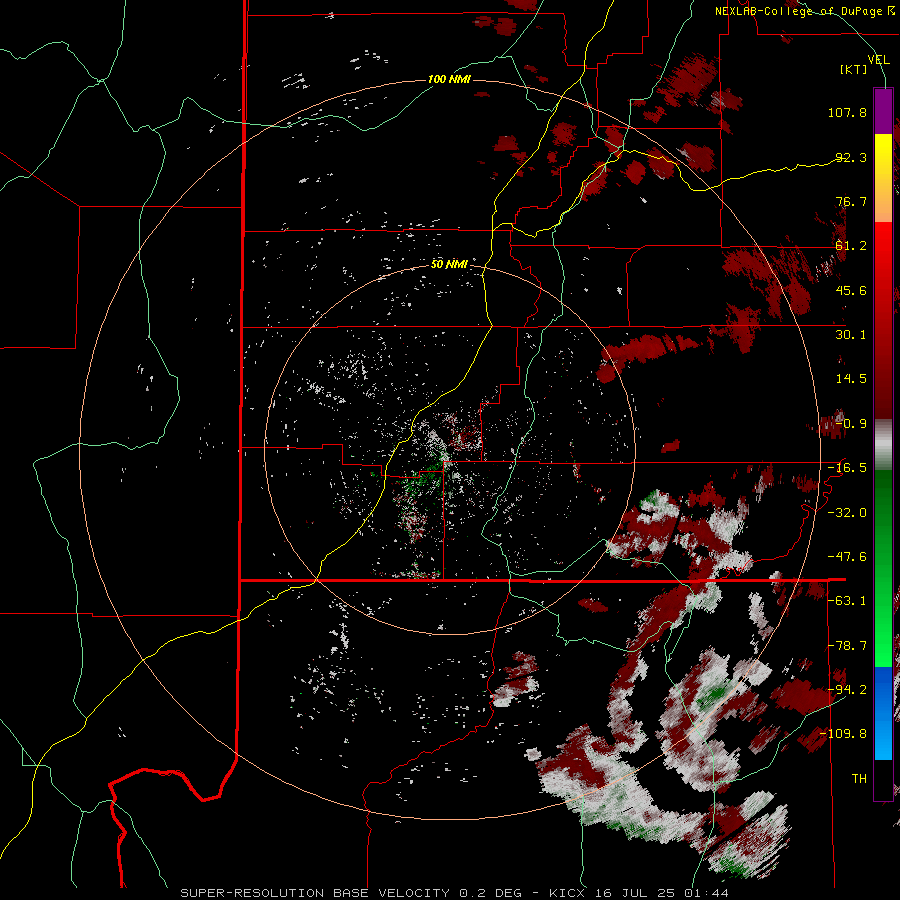Click the -32.0 legend value
900x900 pixels.
(x=847, y=513)
